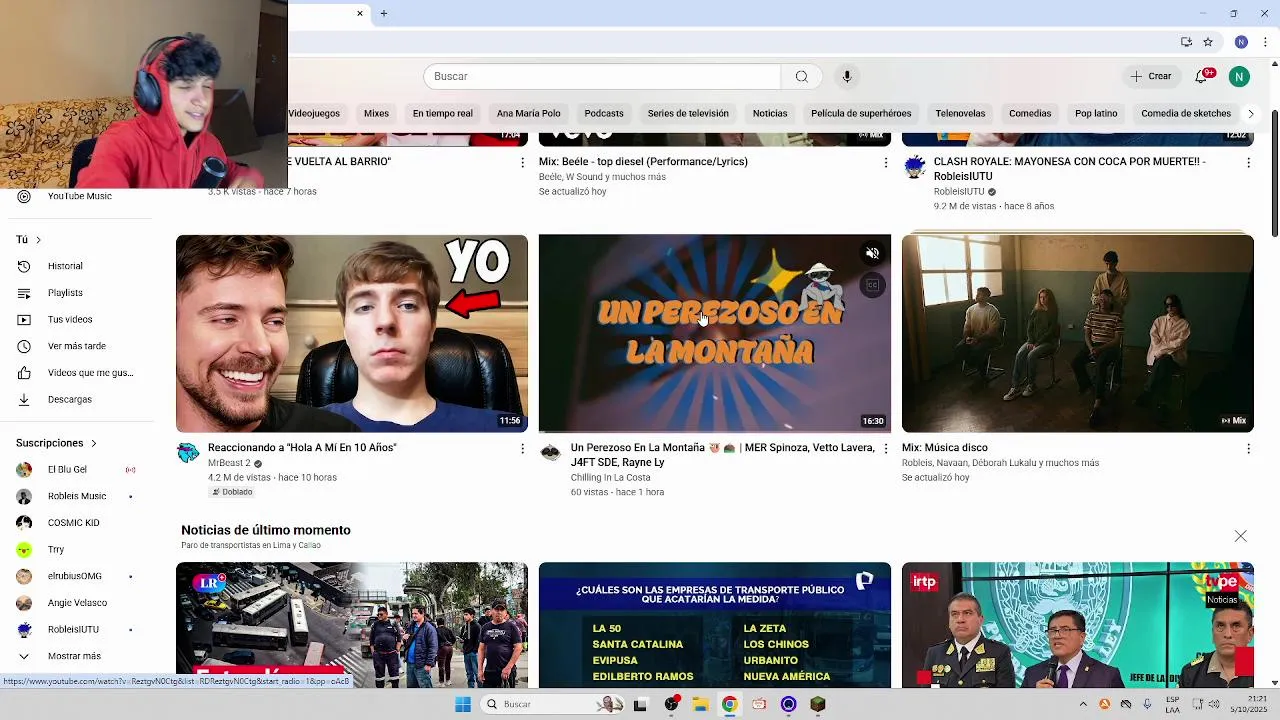This screenshot has height=720, width=1280.
Task: Open Minecraft block icon in taskbar
Action: pyautogui.click(x=818, y=704)
